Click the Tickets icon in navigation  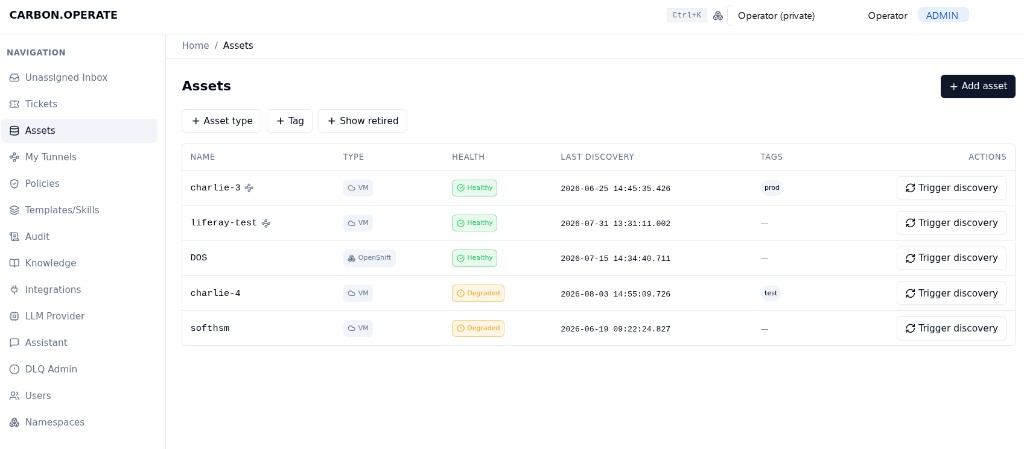pos(14,104)
